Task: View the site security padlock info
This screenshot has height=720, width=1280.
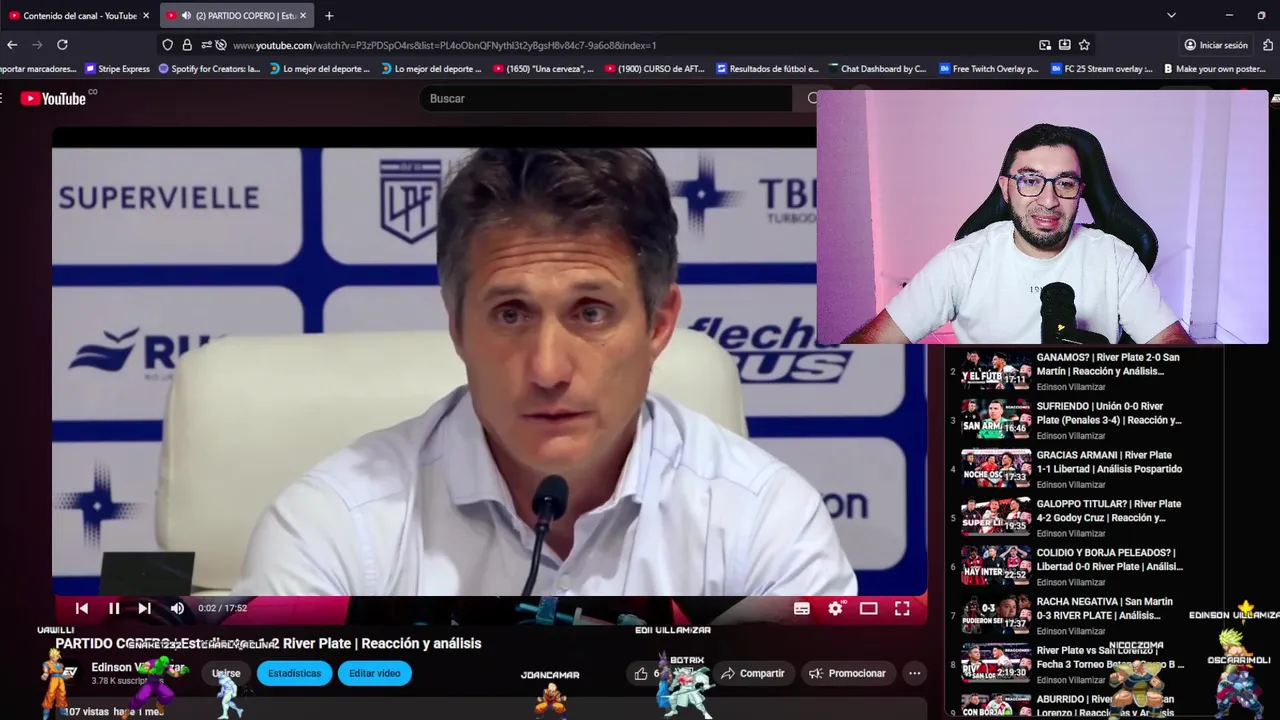Action: coord(187,45)
